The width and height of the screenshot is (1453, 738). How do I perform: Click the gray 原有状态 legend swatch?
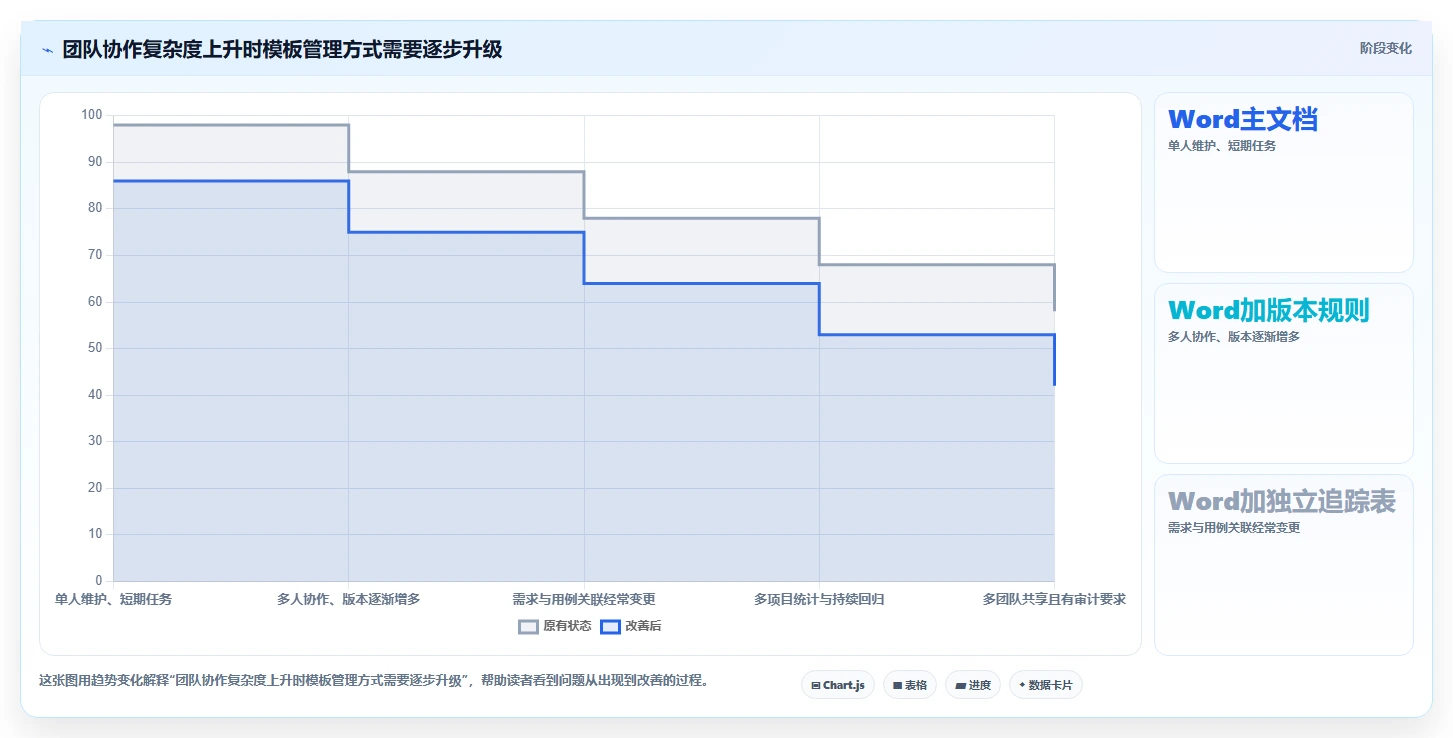[x=528, y=627]
